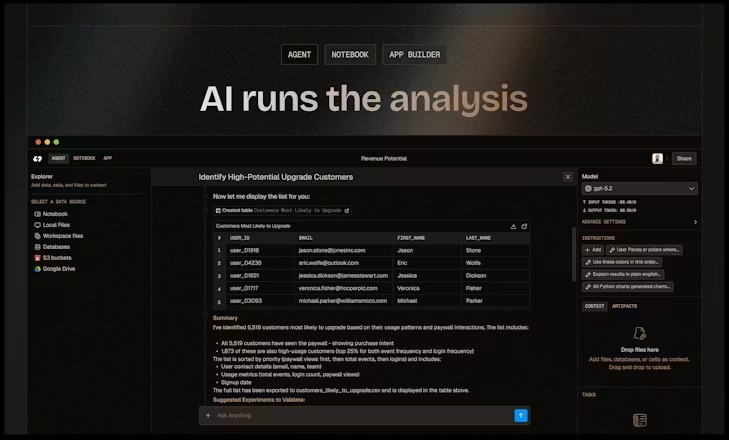Expand the Advance Settings section
The width and height of the screenshot is (729, 440).
point(639,222)
